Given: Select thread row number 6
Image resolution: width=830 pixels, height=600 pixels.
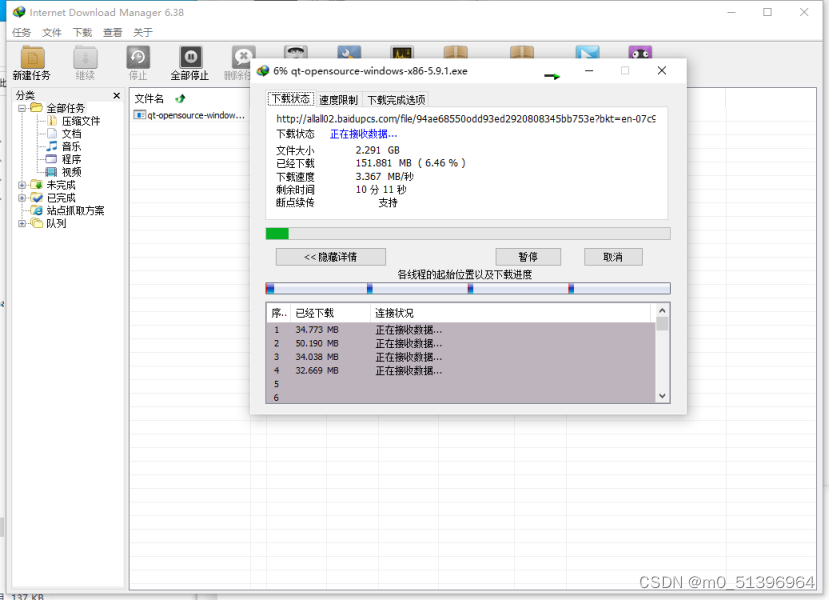Looking at the screenshot, I should (461, 397).
